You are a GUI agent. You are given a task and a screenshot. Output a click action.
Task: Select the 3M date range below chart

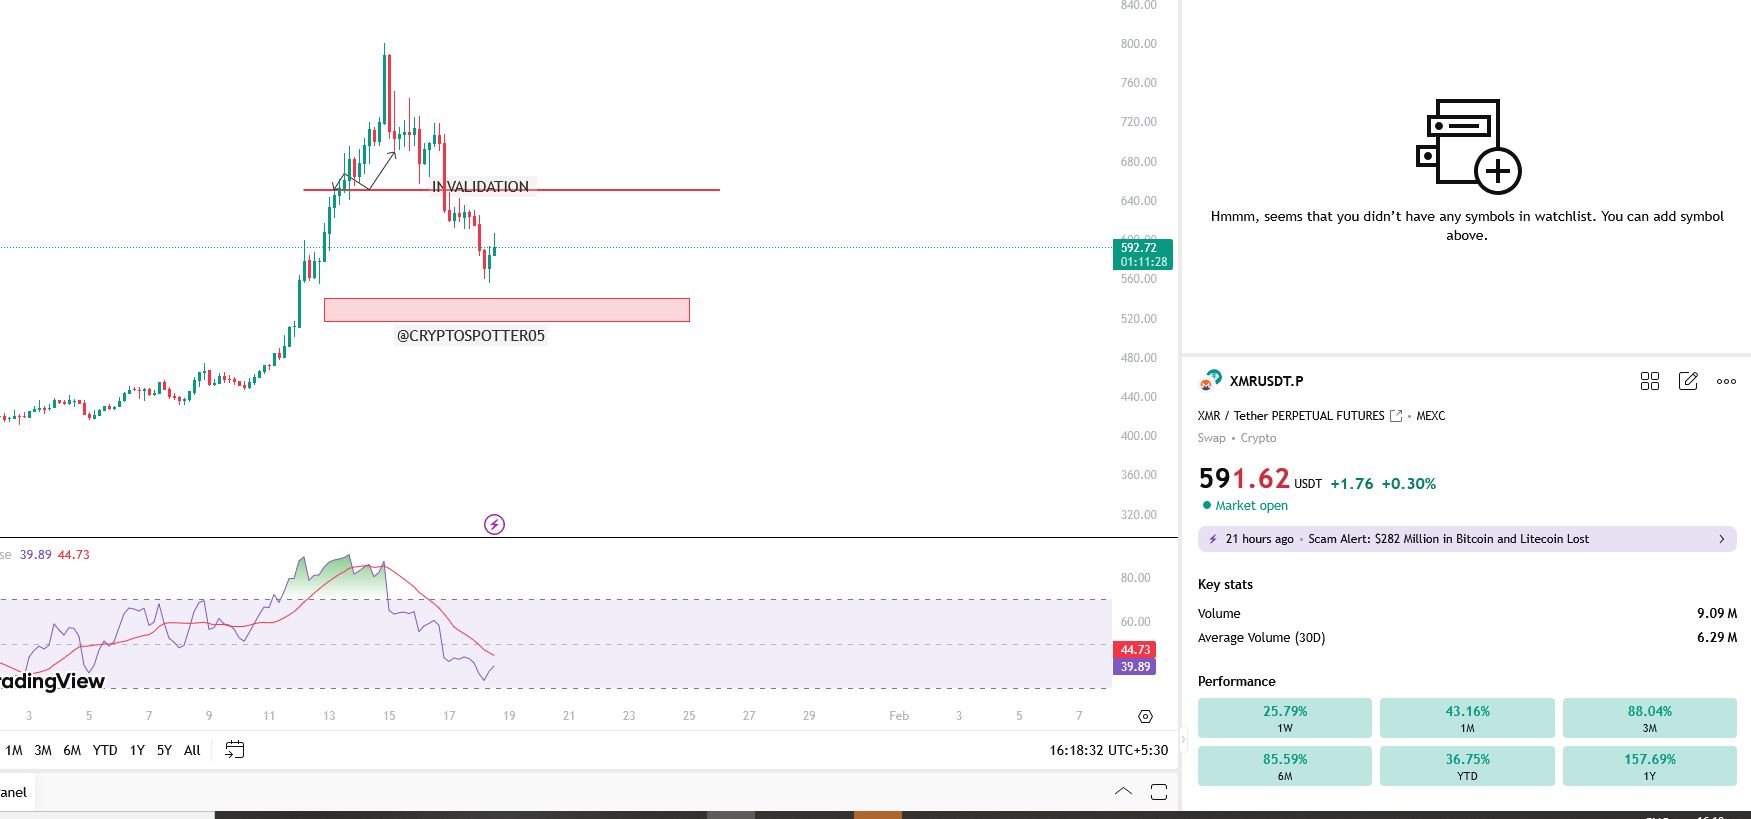[43, 750]
